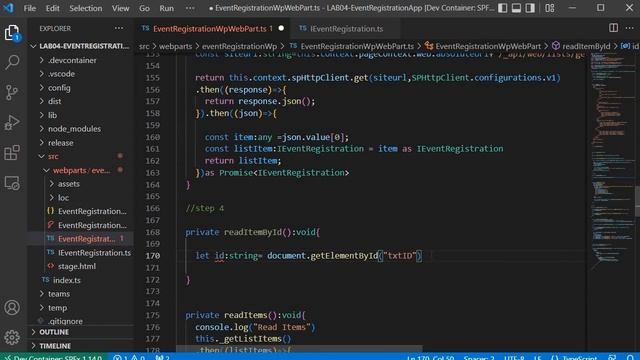Expand the TIMELINE section
The height and width of the screenshot is (360, 640).
coord(81,346)
